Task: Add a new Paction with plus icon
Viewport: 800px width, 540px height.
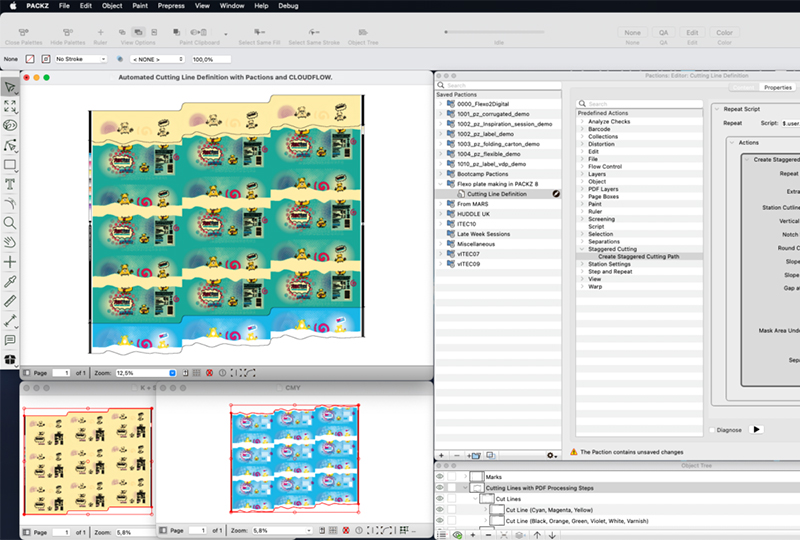Action: coord(441,455)
